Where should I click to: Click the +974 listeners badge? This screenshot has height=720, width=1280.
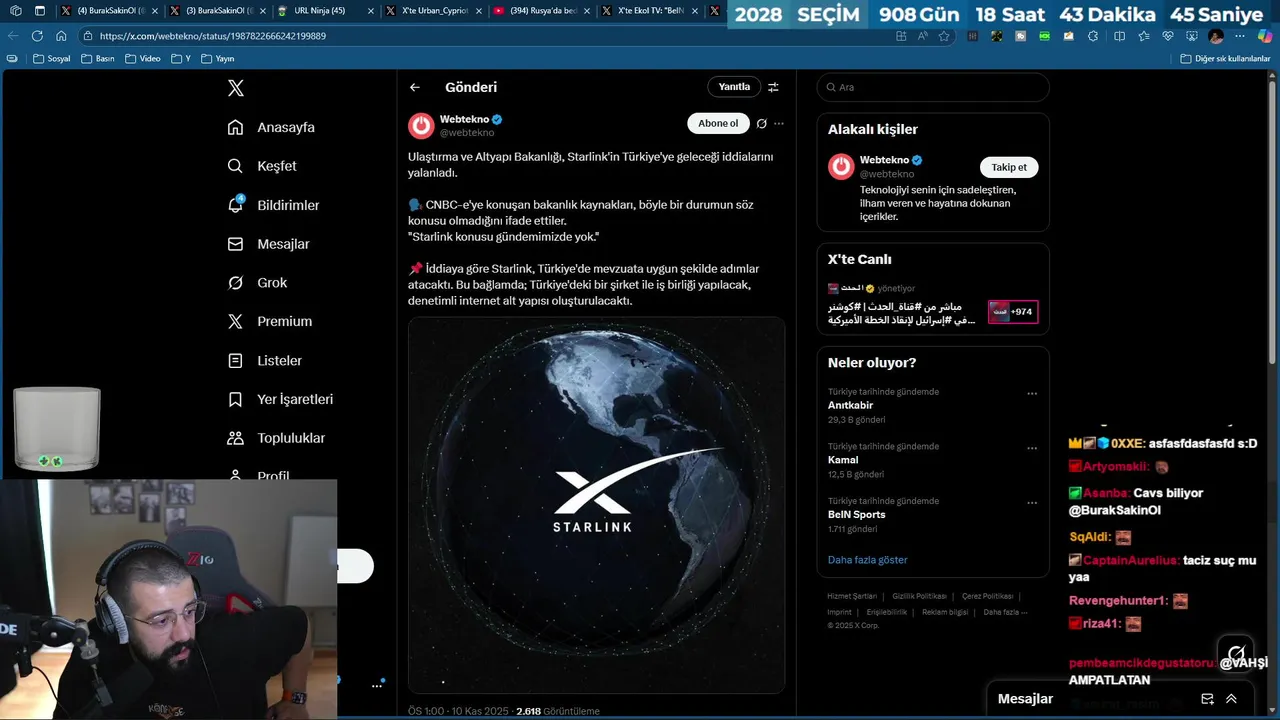pos(1013,312)
